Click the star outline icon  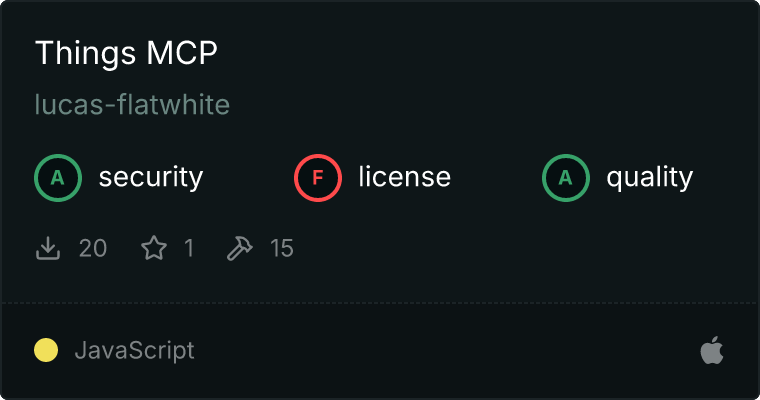point(154,248)
